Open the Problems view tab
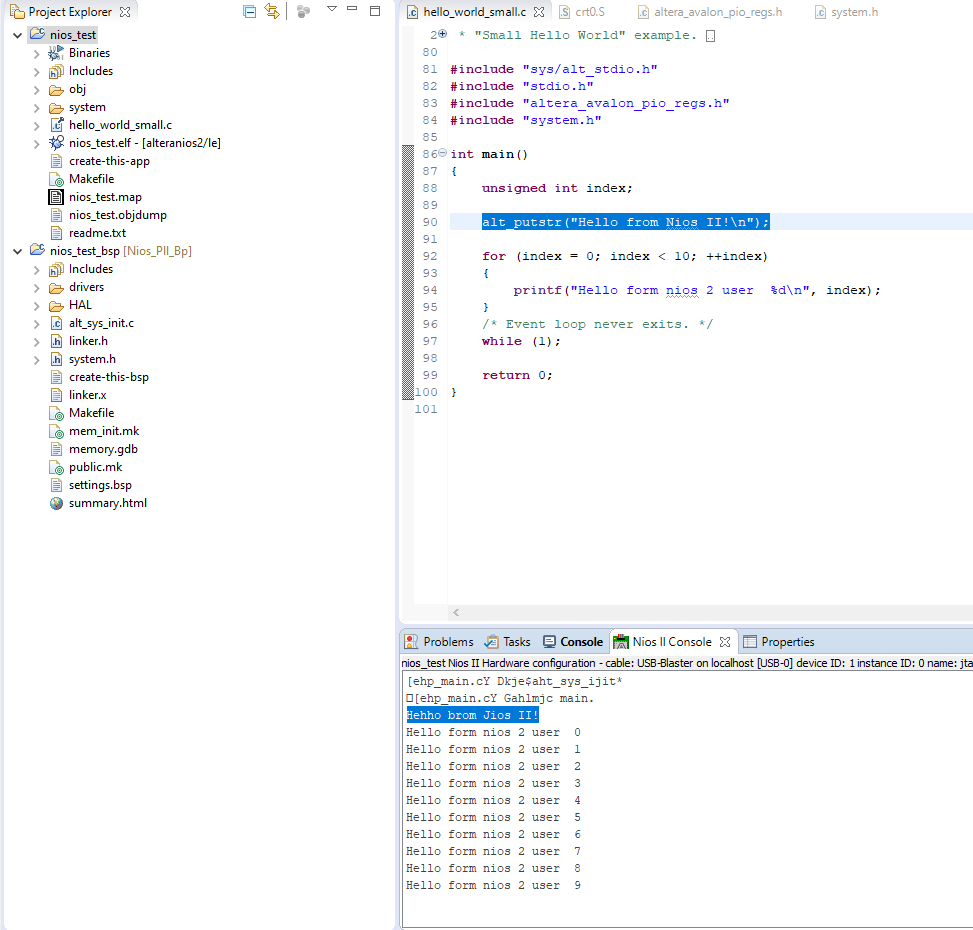 tap(447, 642)
